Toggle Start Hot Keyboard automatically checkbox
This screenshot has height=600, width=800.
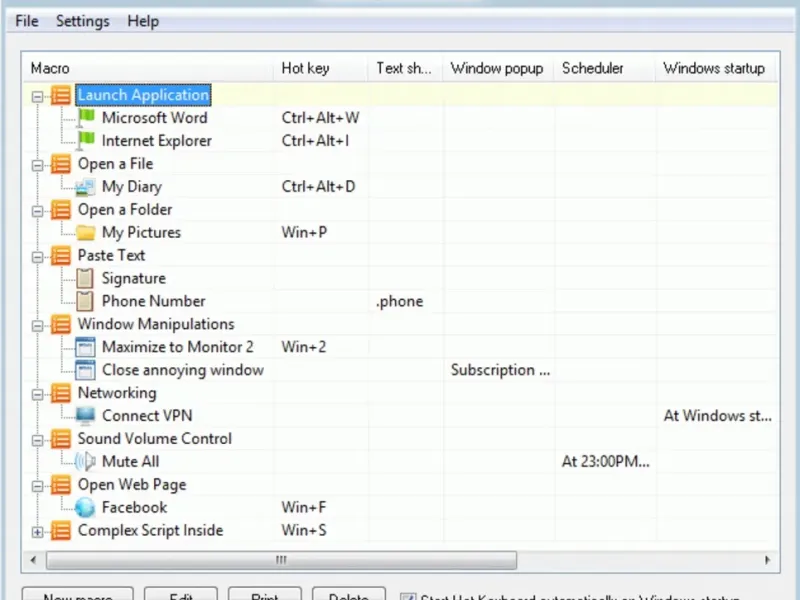point(408,596)
